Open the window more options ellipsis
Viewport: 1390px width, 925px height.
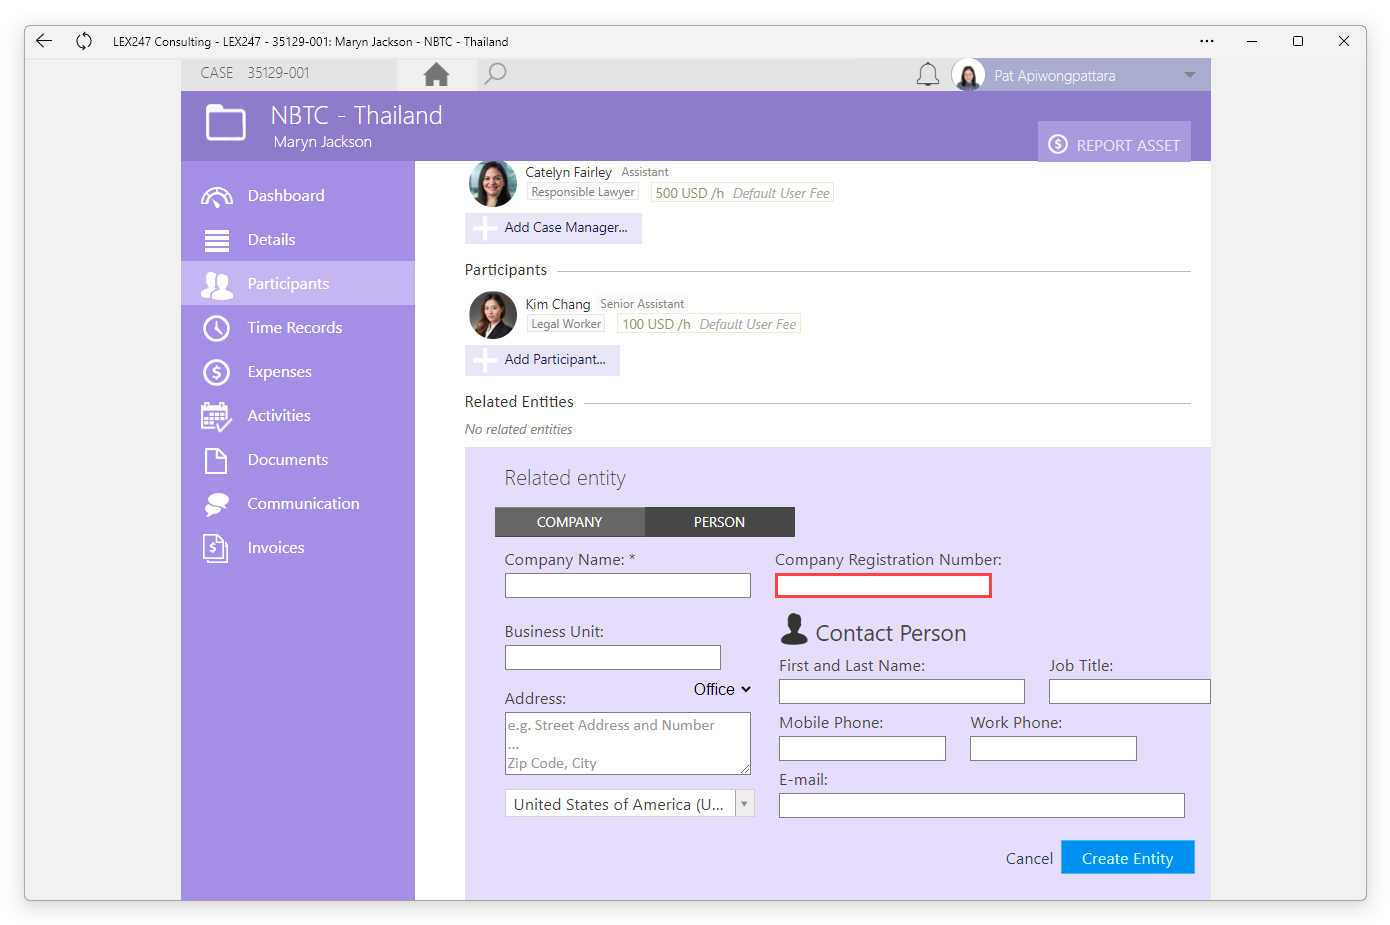(x=1207, y=41)
